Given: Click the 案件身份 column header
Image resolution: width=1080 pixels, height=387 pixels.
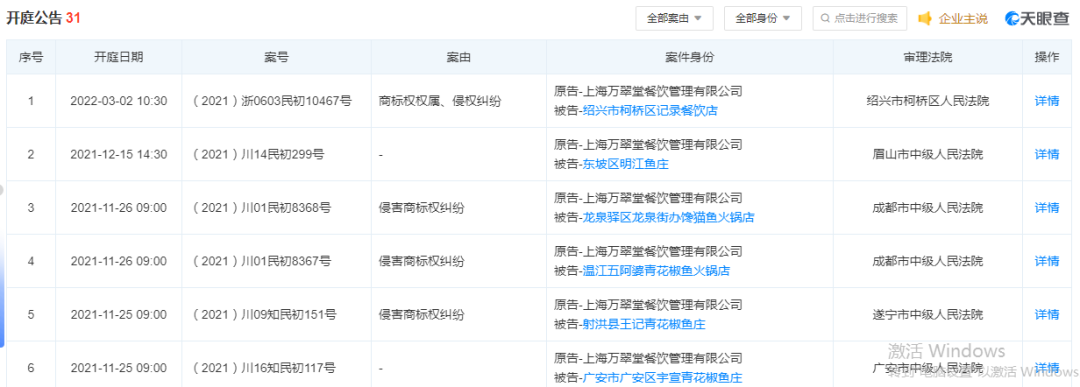Looking at the screenshot, I should 689,58.
